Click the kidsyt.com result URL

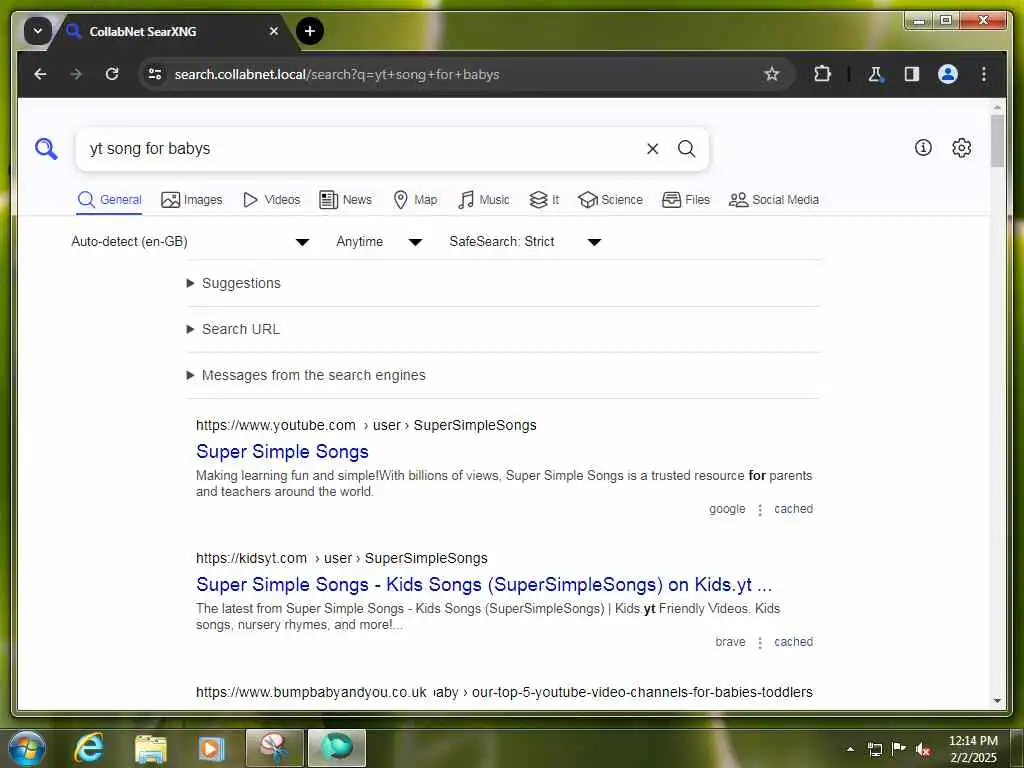tap(342, 559)
